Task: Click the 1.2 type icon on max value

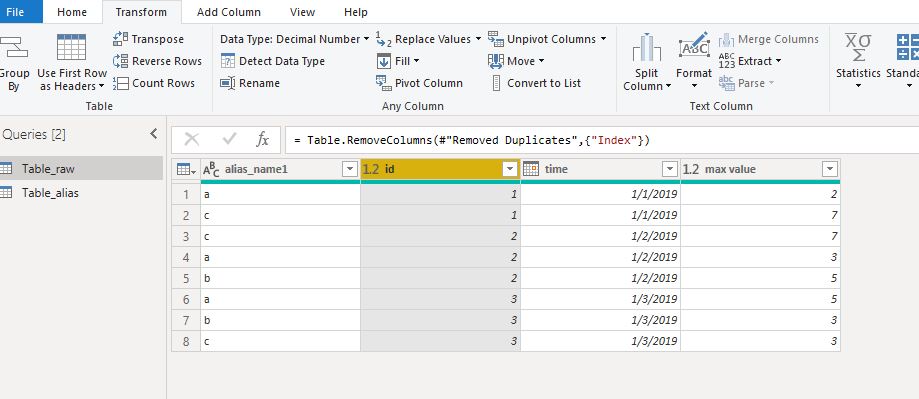Action: (x=691, y=169)
